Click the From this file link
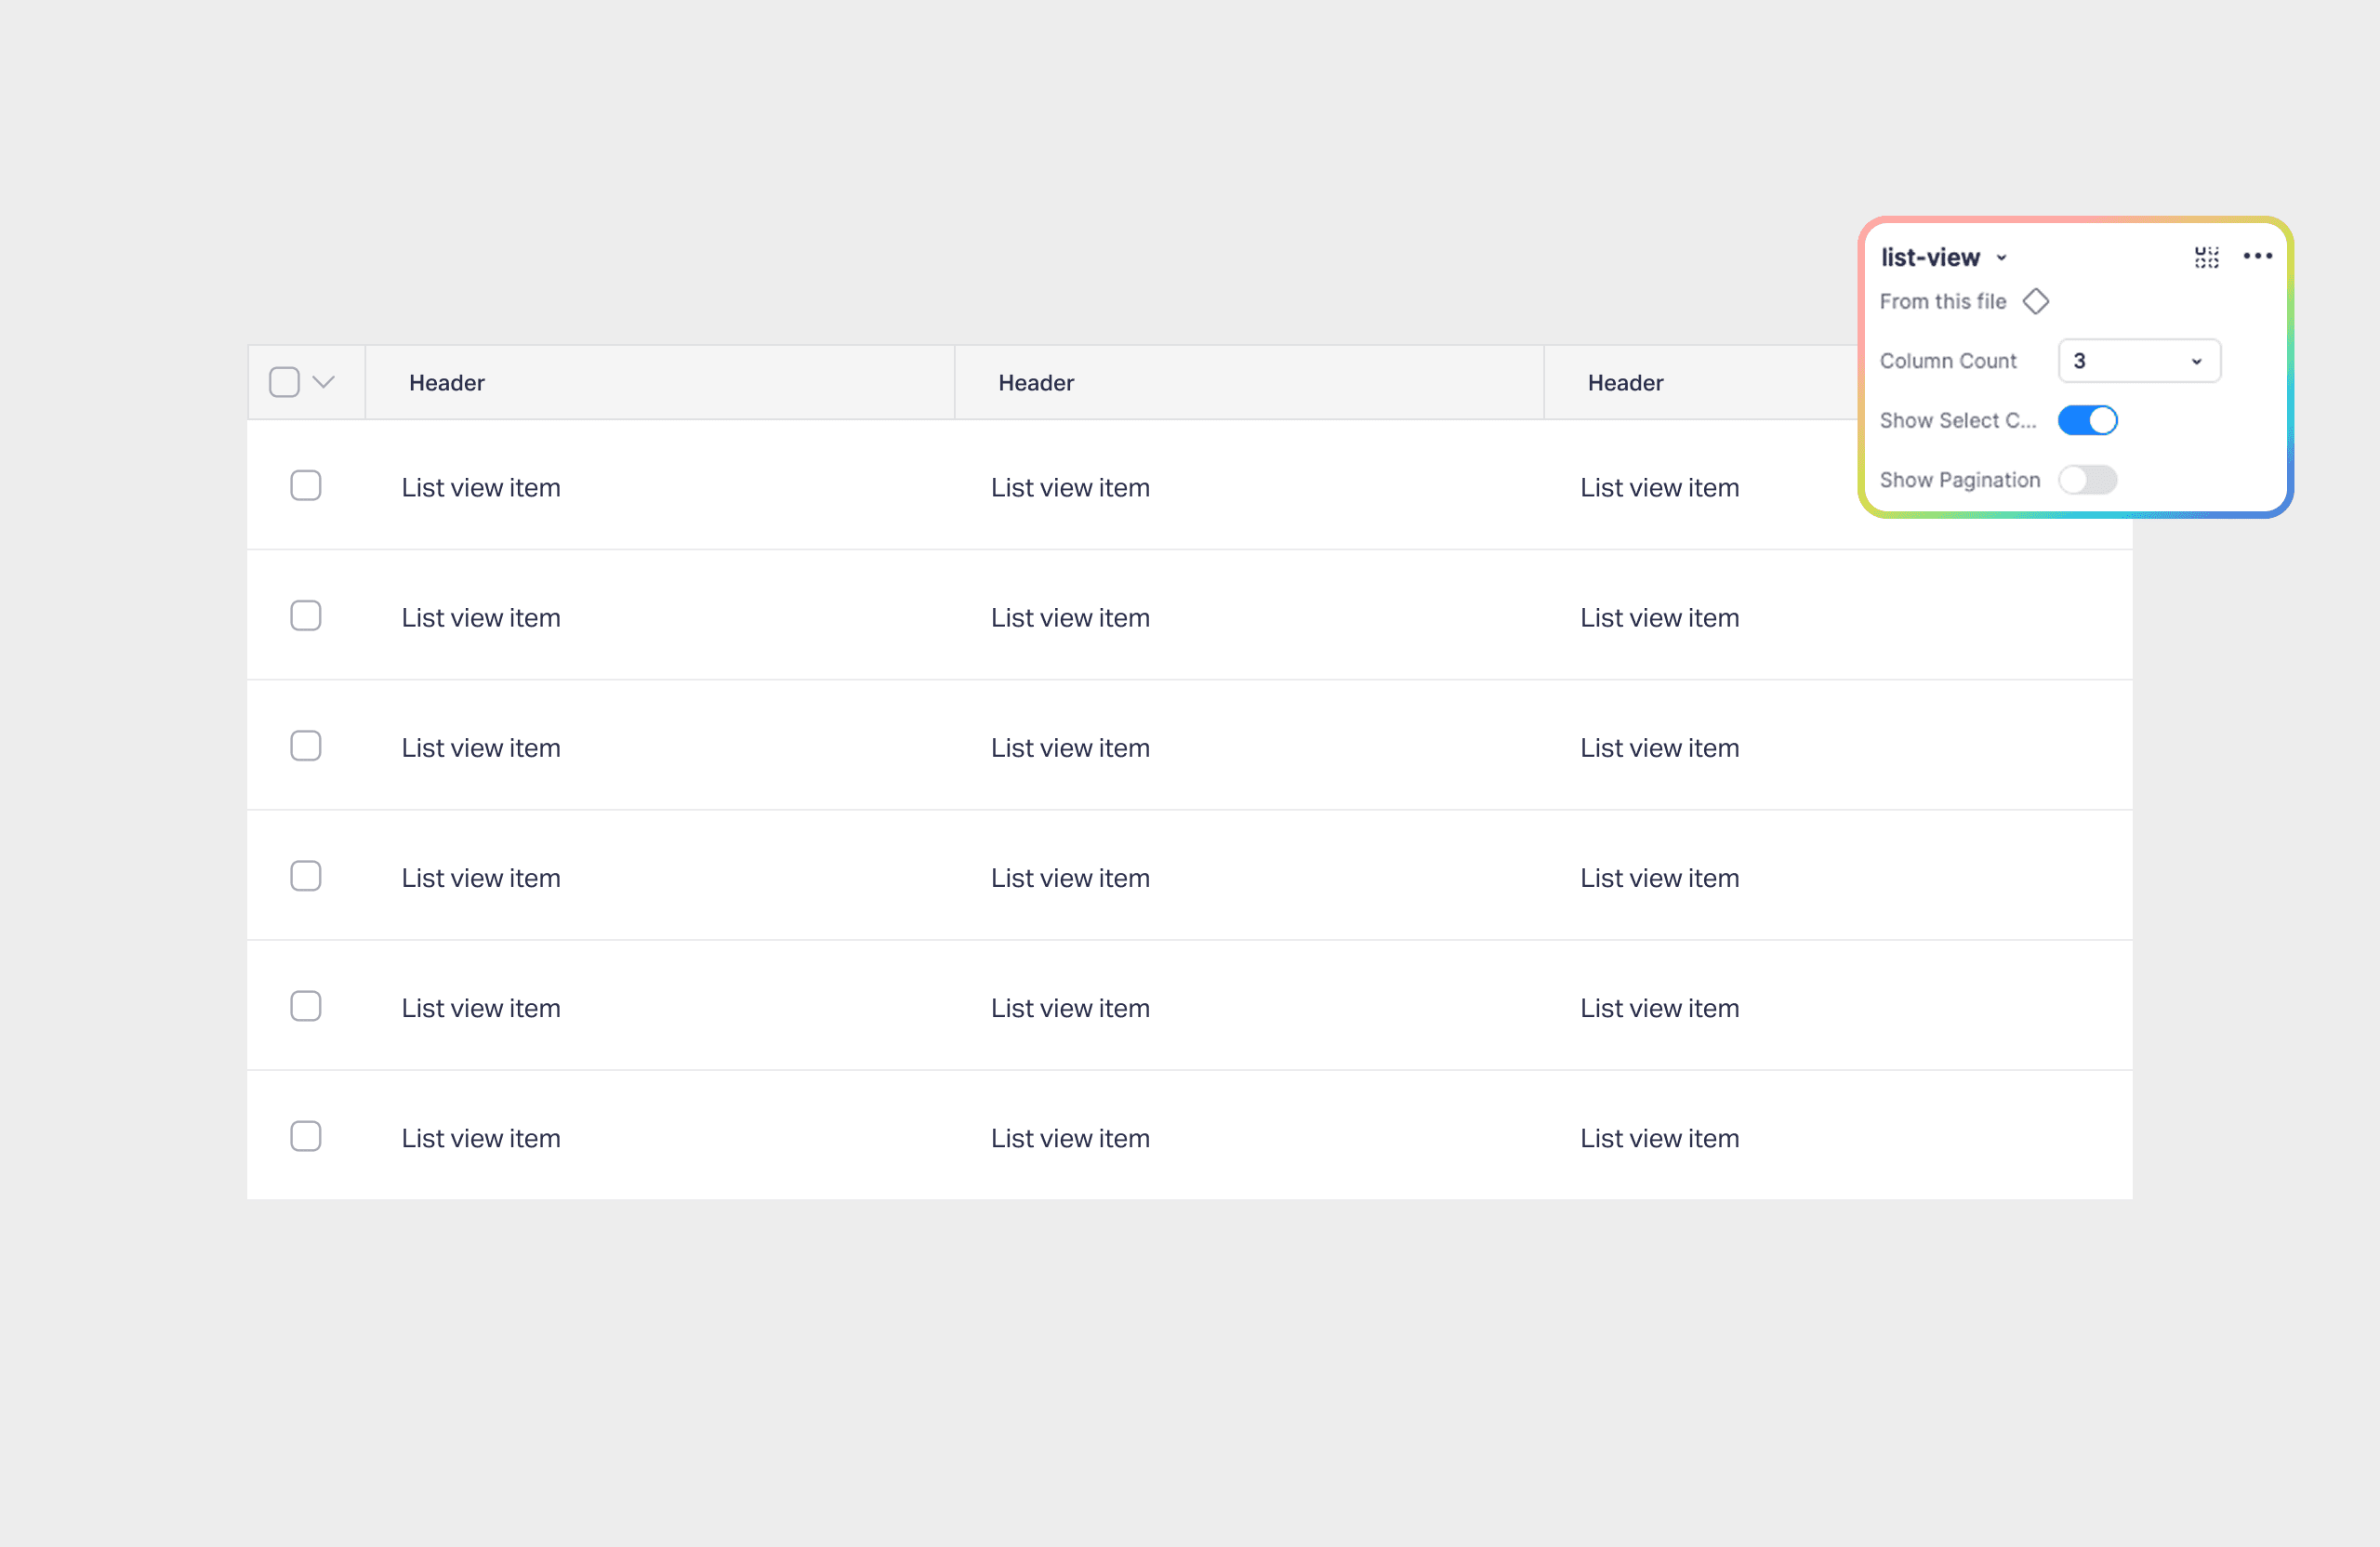Viewport: 2380px width, 1547px height. pyautogui.click(x=1942, y=301)
